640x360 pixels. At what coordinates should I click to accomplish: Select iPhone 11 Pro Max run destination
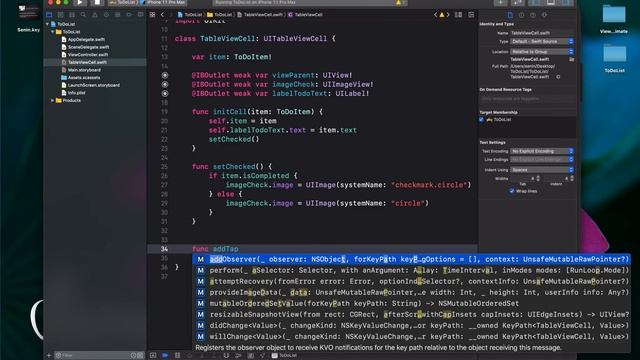tap(163, 2)
